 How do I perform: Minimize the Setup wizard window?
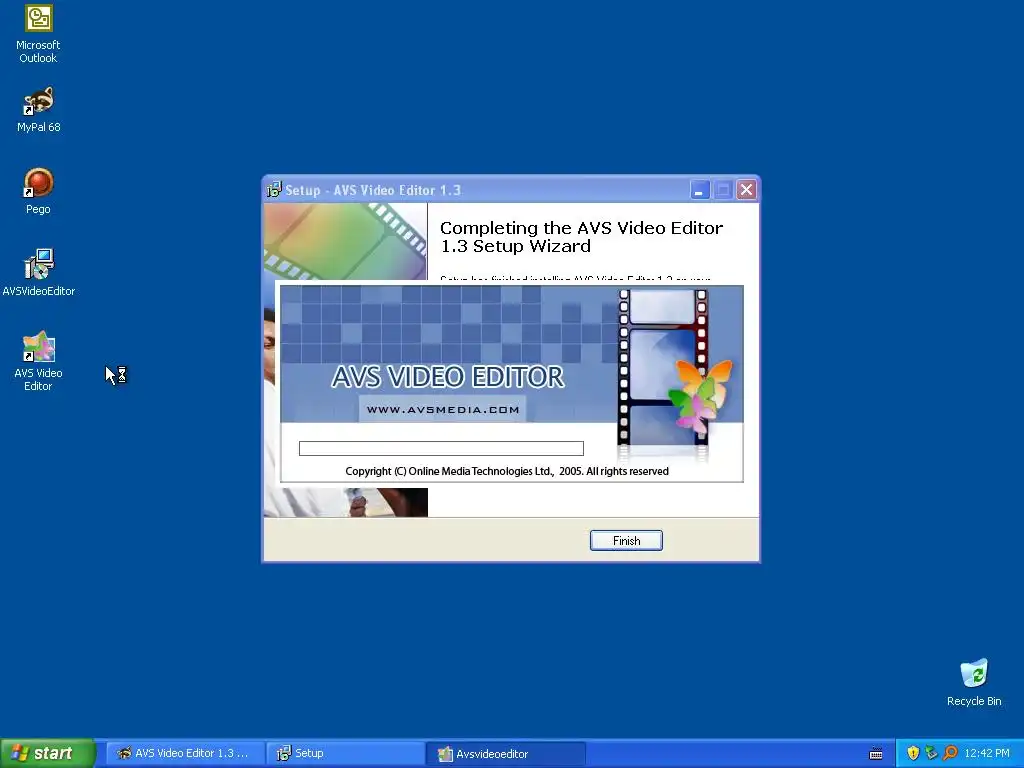699,190
